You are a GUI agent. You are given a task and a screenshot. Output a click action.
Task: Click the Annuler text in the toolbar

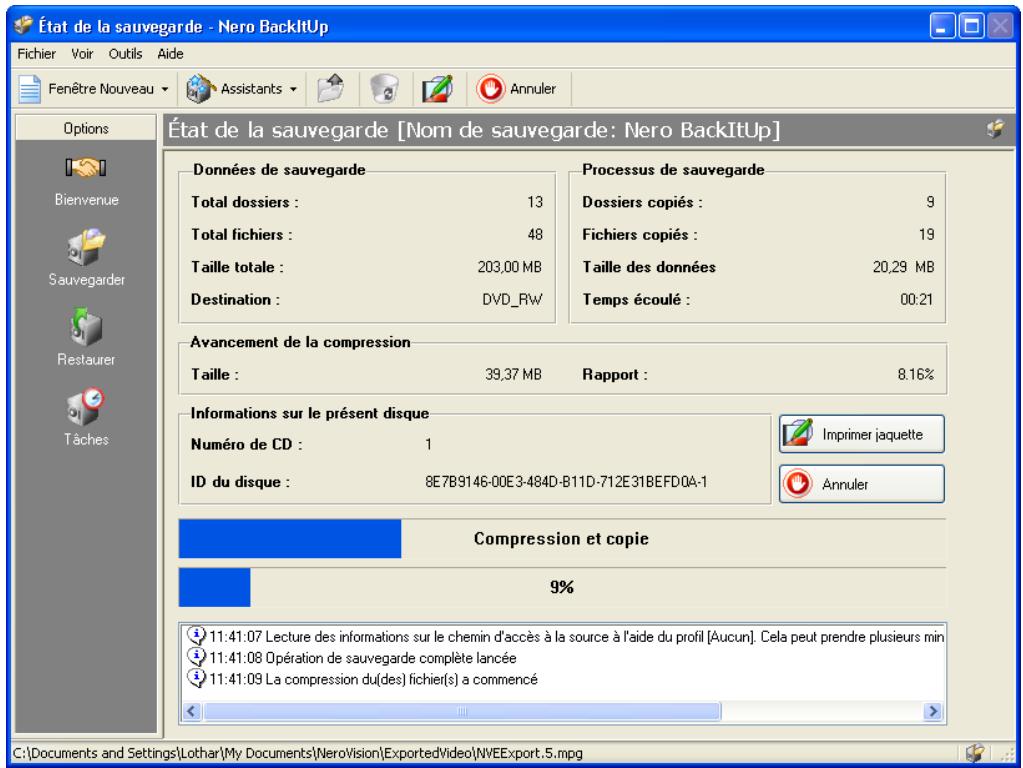pyautogui.click(x=533, y=89)
